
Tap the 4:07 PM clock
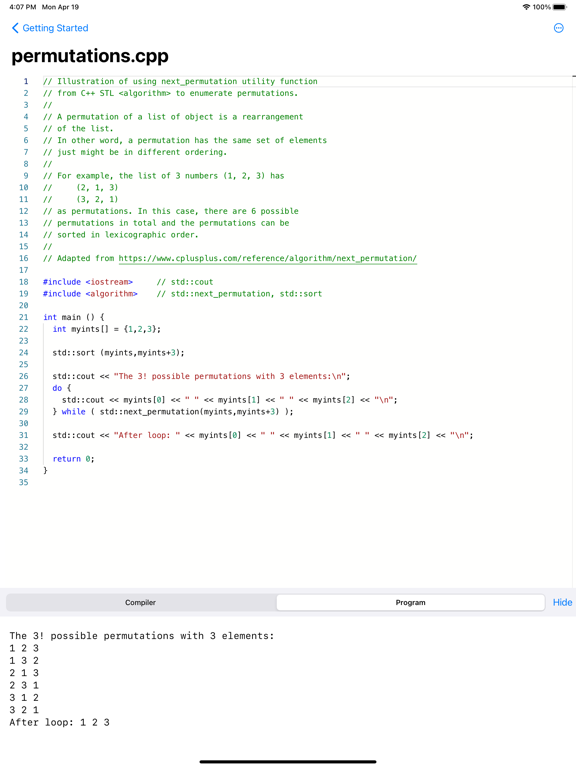tap(23, 7)
